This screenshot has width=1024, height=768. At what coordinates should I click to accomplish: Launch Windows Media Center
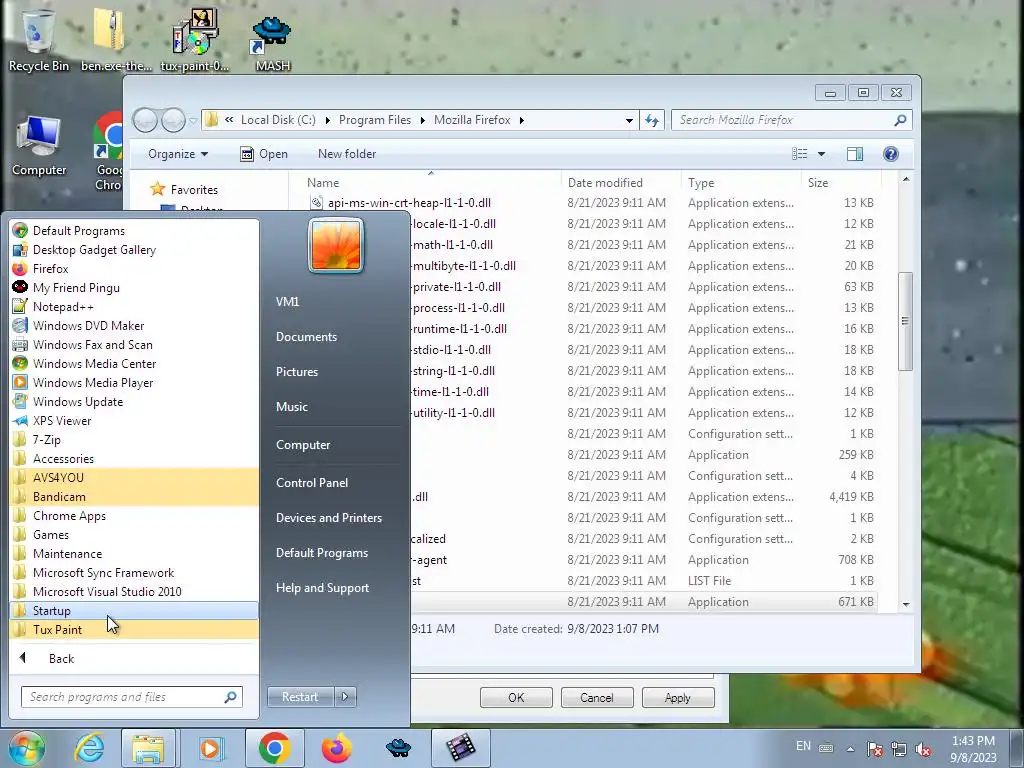click(134, 363)
